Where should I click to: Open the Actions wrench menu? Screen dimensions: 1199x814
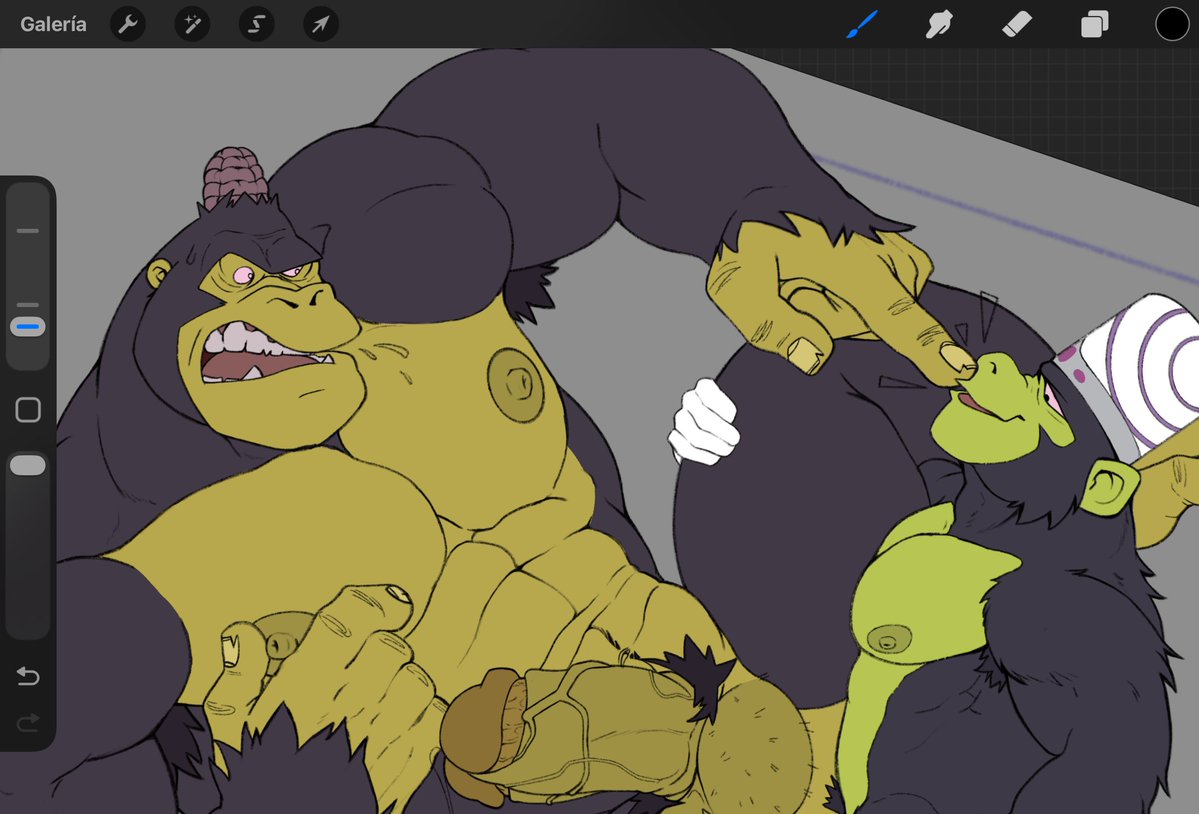click(128, 24)
